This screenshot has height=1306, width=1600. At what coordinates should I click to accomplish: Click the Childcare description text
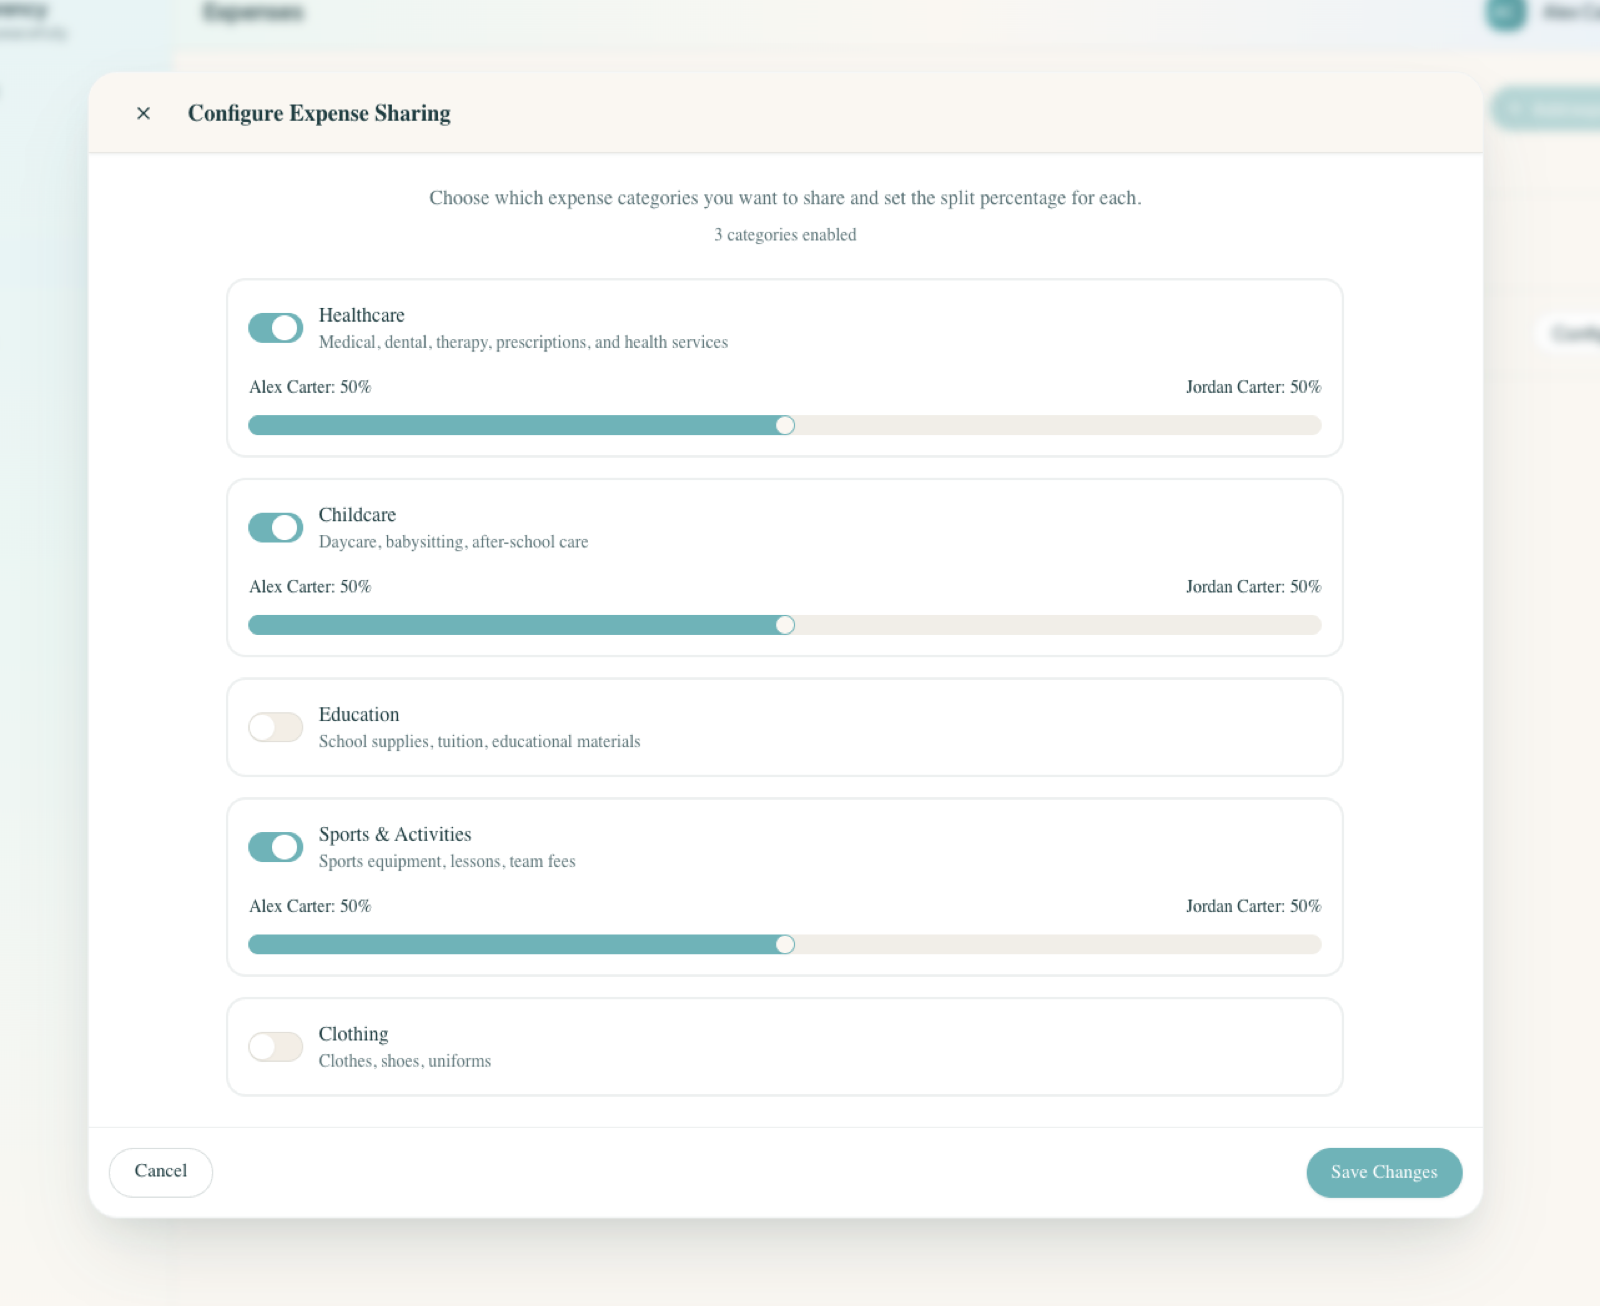454,542
